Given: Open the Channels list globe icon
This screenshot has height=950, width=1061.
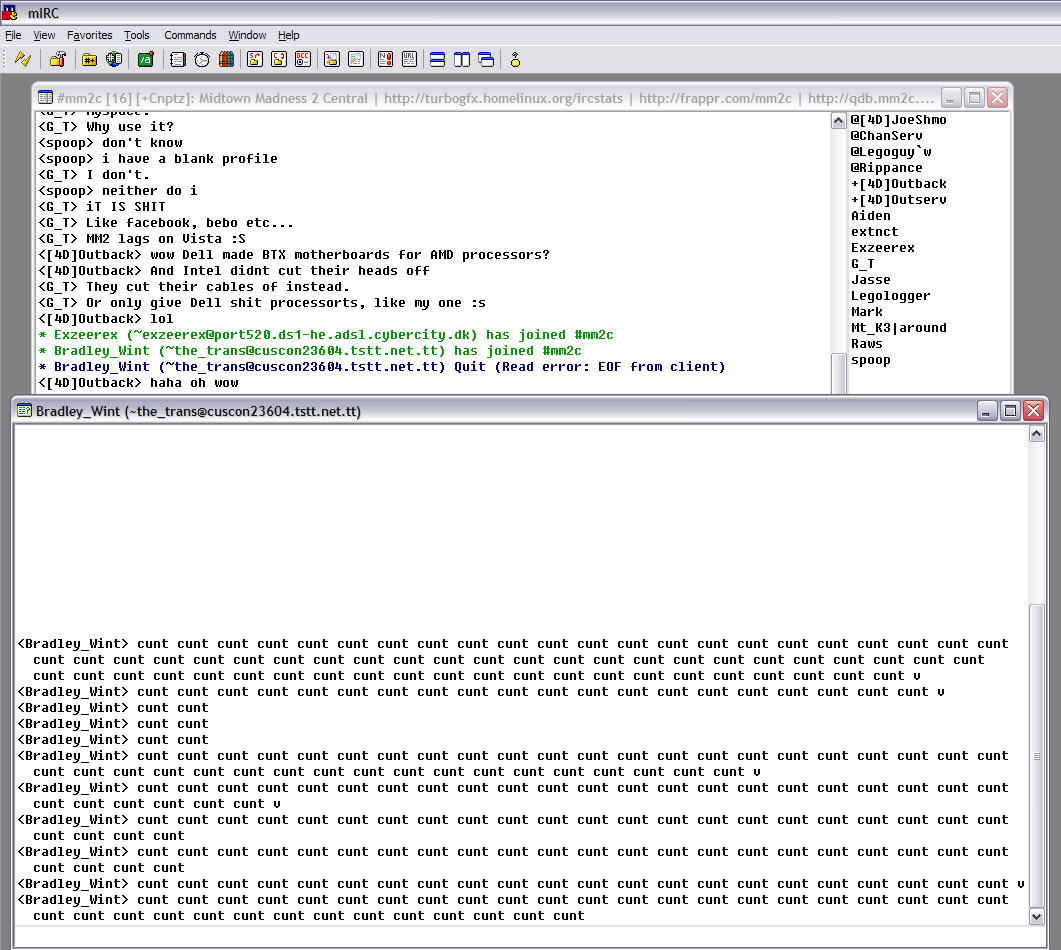Looking at the screenshot, I should tap(114, 60).
